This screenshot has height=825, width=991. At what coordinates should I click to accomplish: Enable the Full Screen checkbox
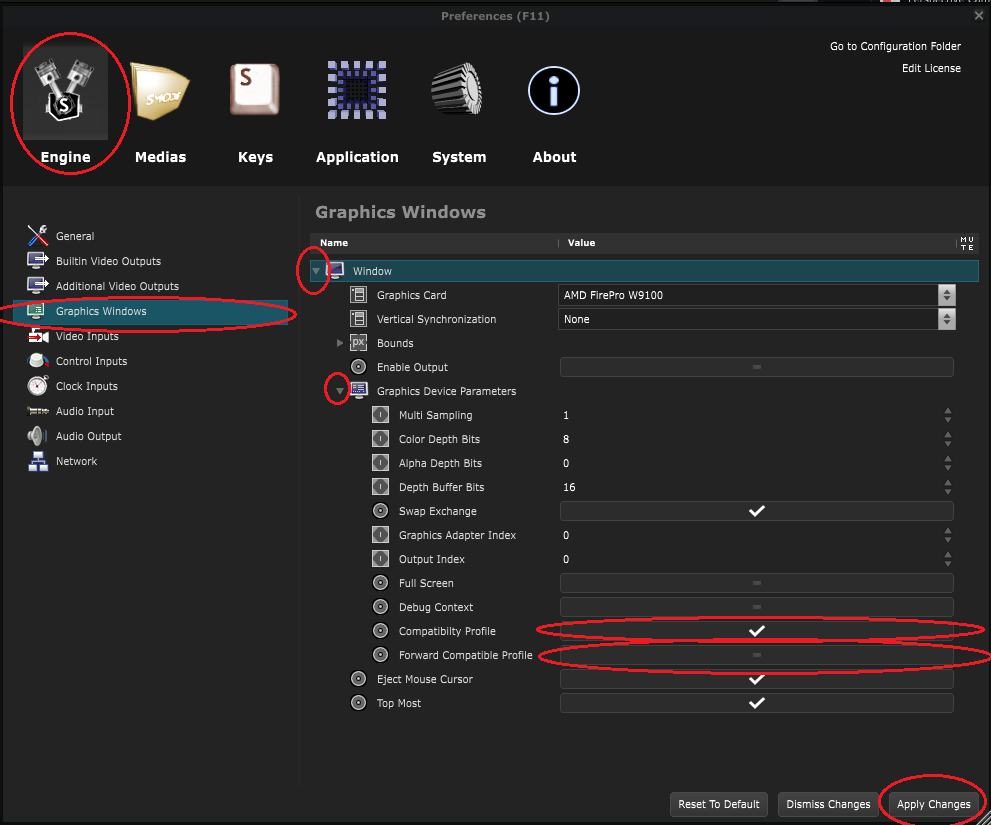coord(757,583)
